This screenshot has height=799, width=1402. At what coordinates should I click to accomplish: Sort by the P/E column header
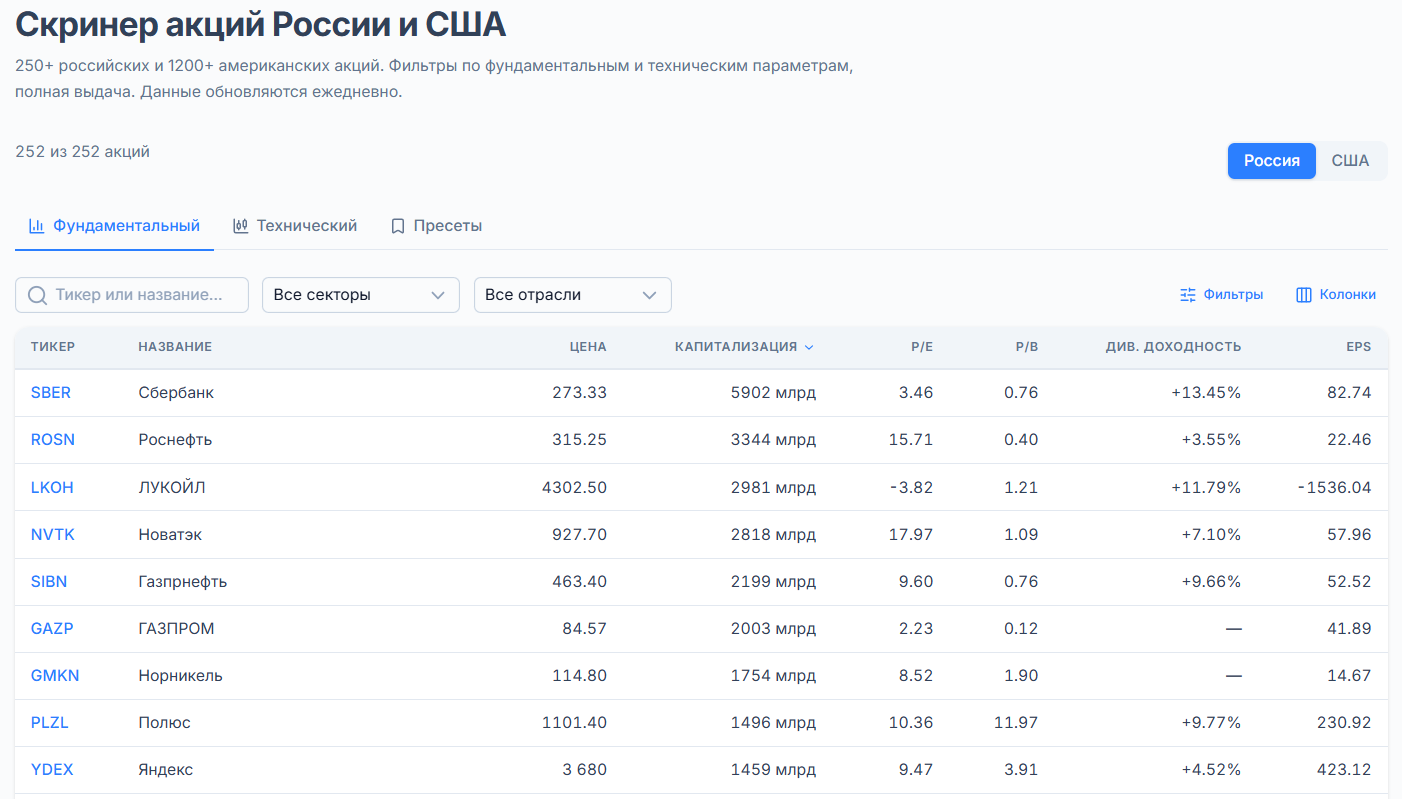coord(922,347)
